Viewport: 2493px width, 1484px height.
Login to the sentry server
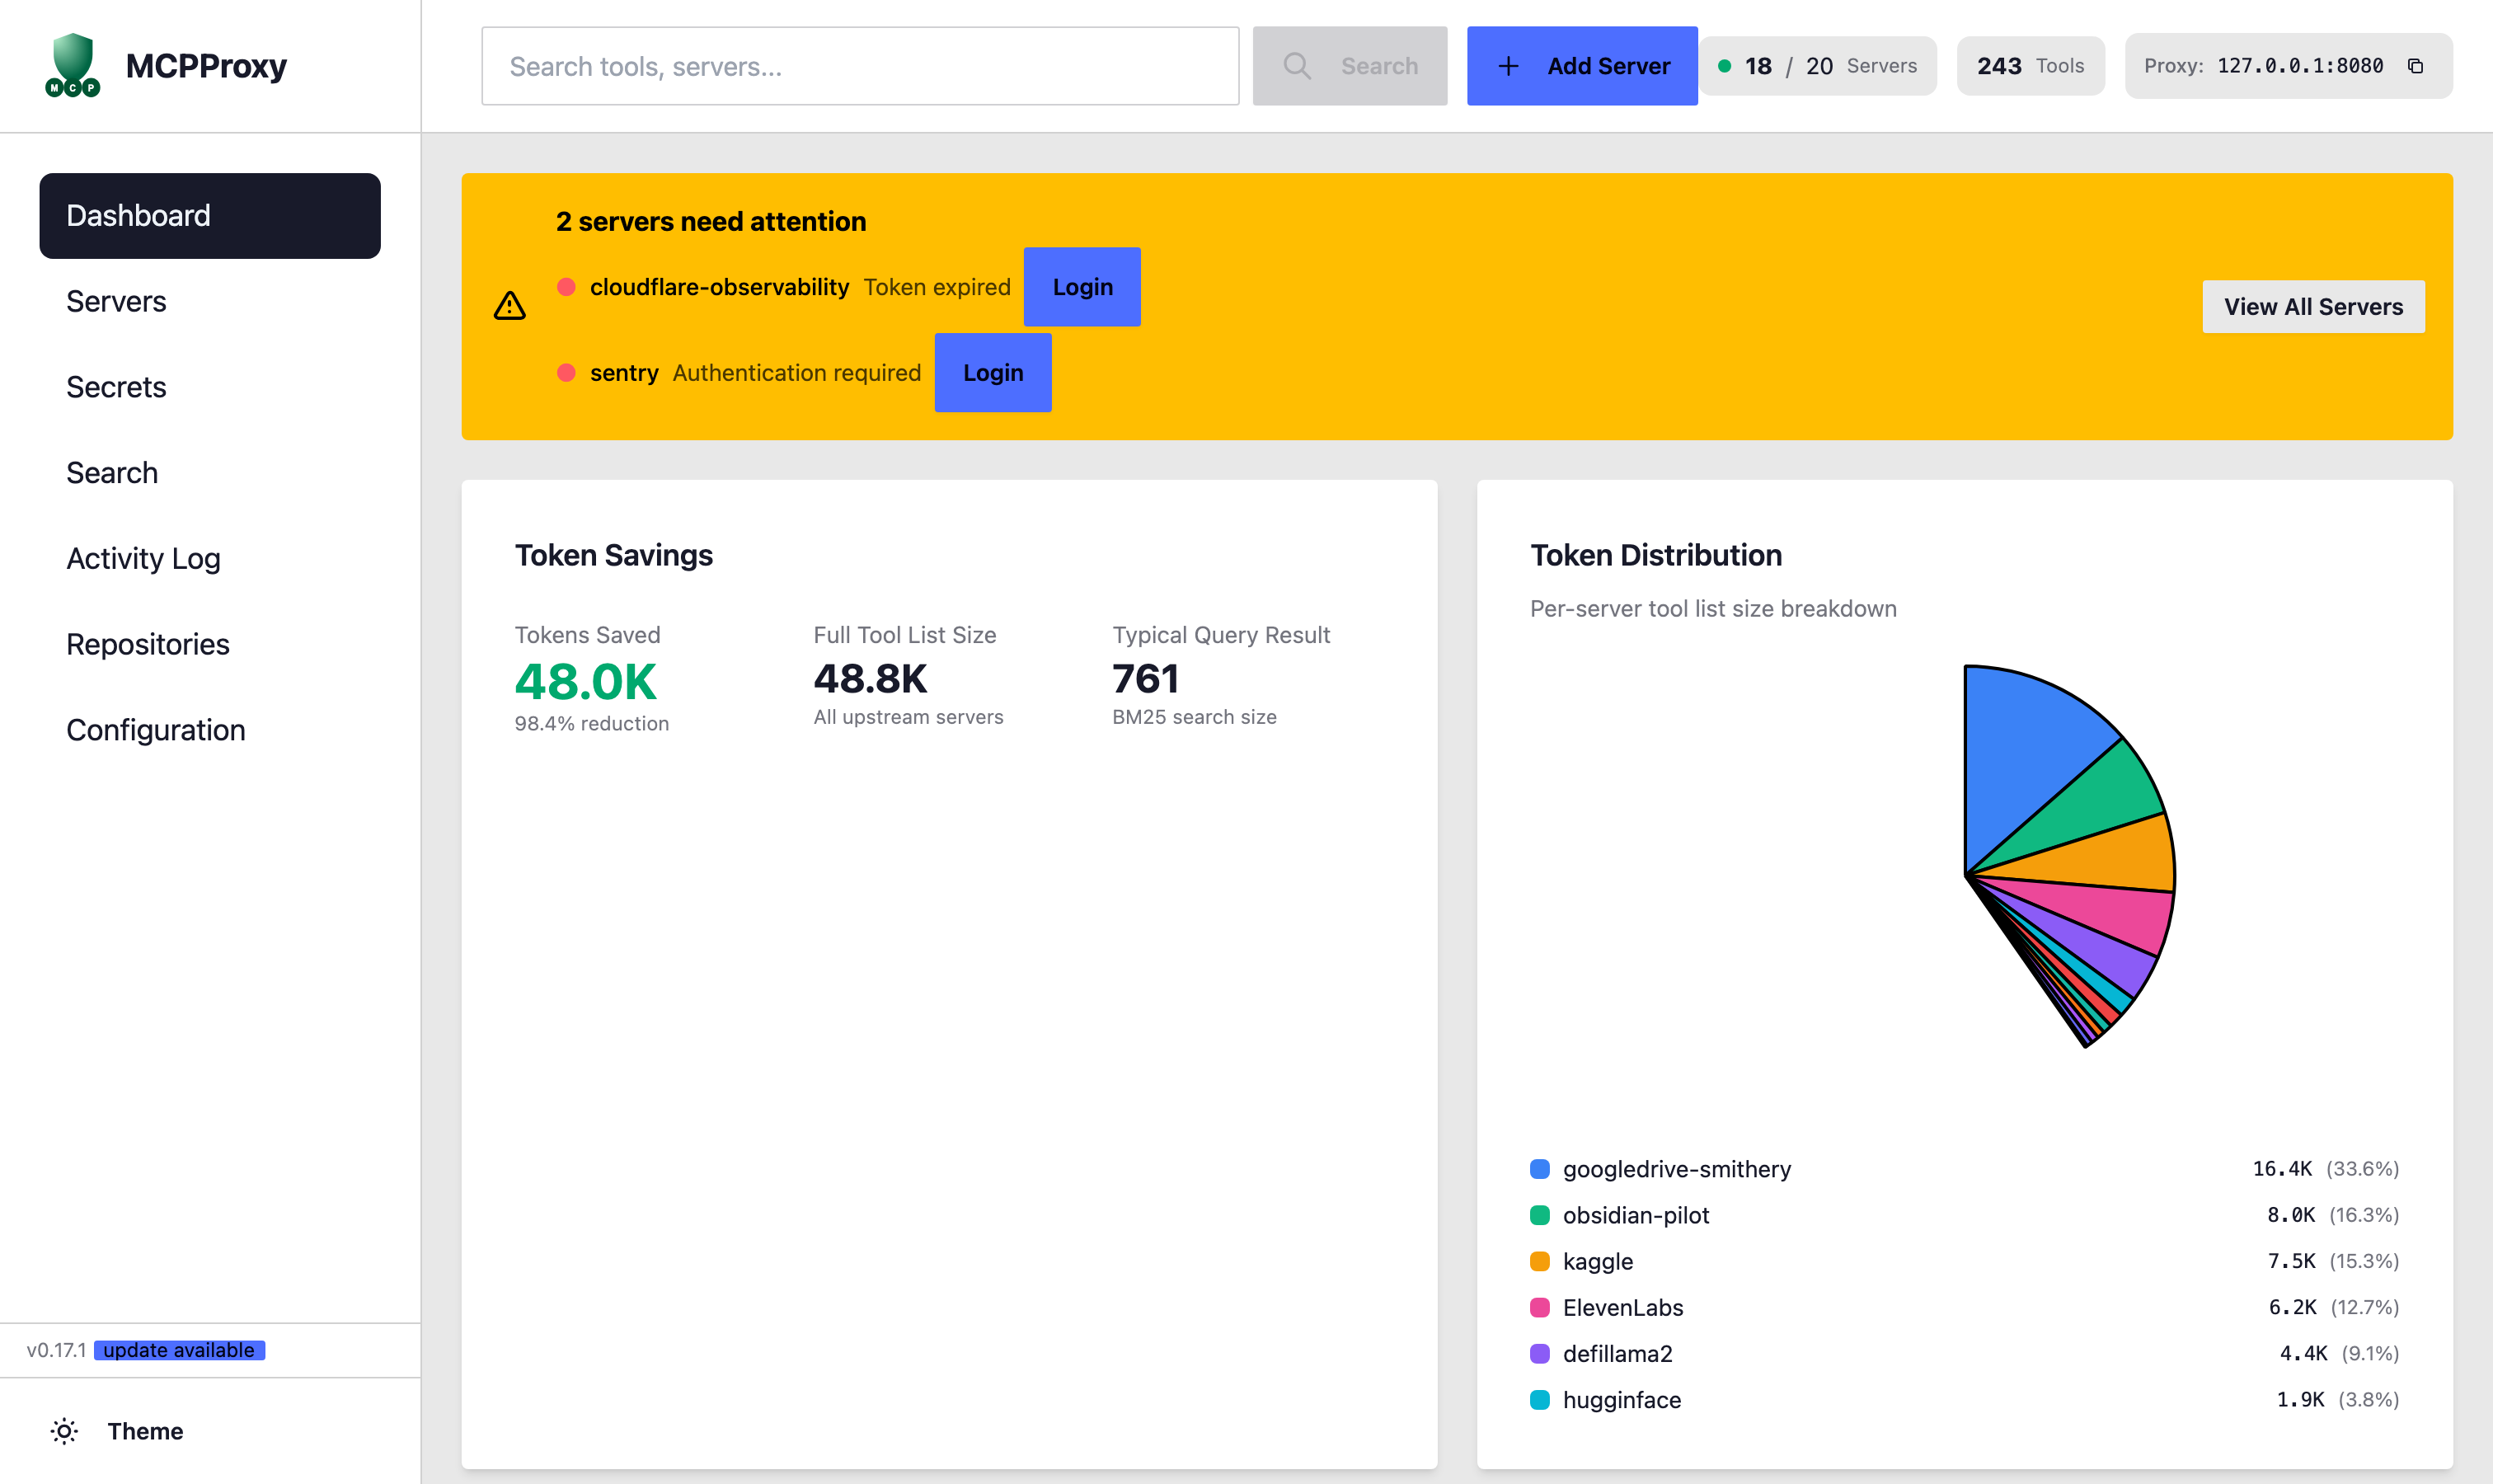992,372
